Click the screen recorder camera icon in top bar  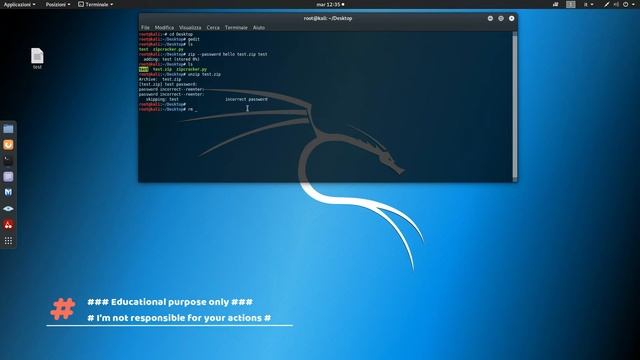(x=556, y=4)
